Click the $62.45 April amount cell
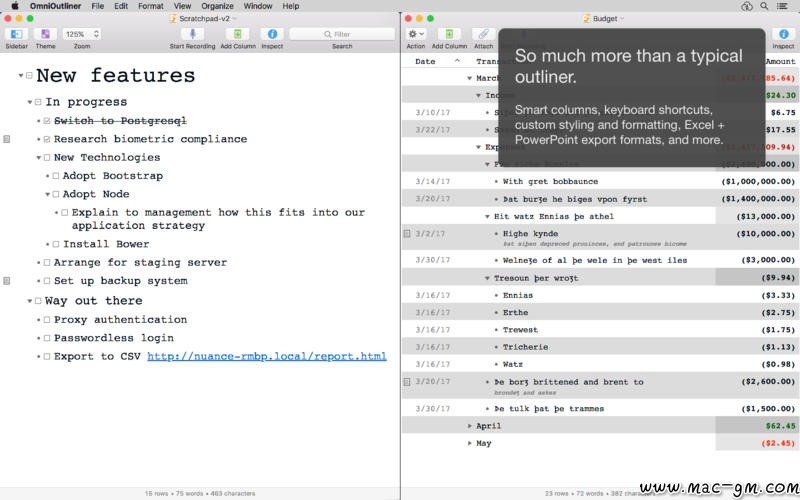Screen dimensions: 800x500 pos(781,426)
